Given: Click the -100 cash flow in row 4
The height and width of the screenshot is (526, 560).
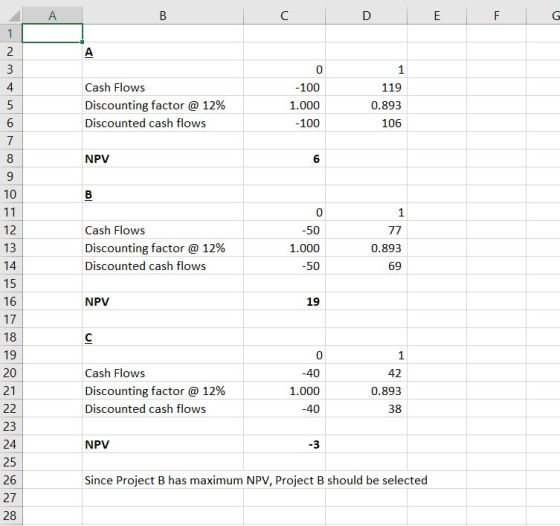Looking at the screenshot, I should pyautogui.click(x=284, y=87).
